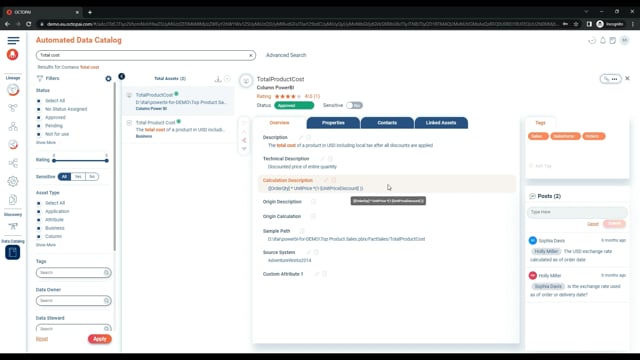Click the notifications bell icon
Image resolution: width=640 pixels, height=360 pixels.
tap(602, 40)
